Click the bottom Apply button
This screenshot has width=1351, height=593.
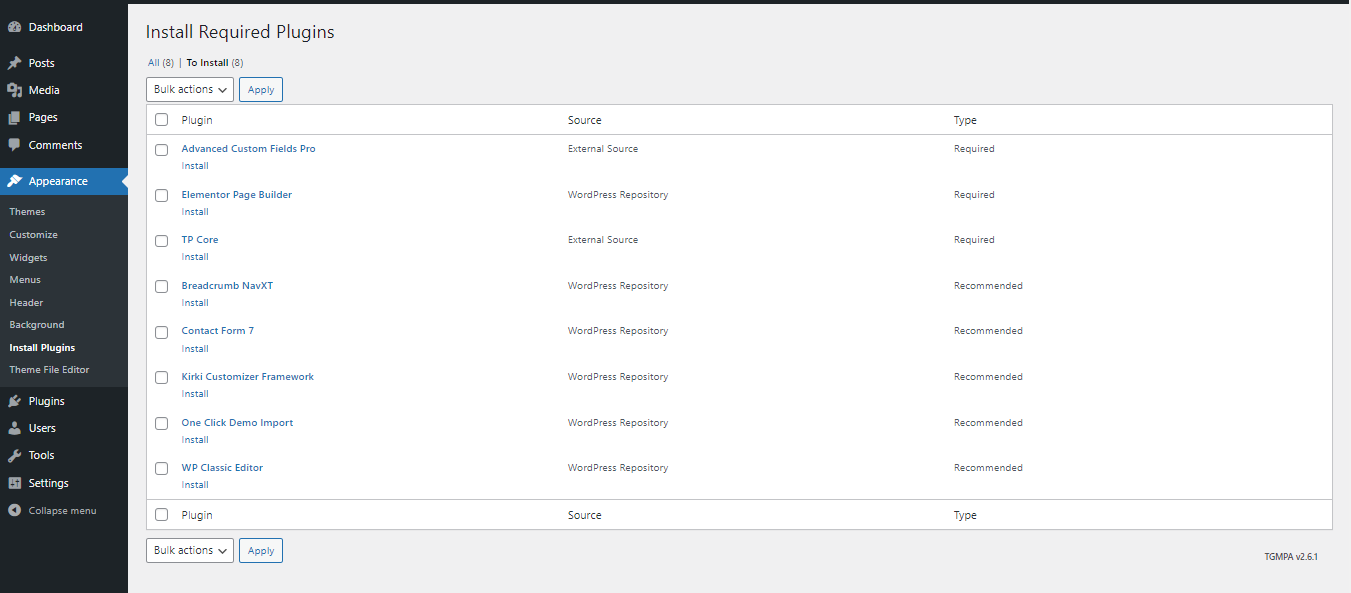coord(261,550)
